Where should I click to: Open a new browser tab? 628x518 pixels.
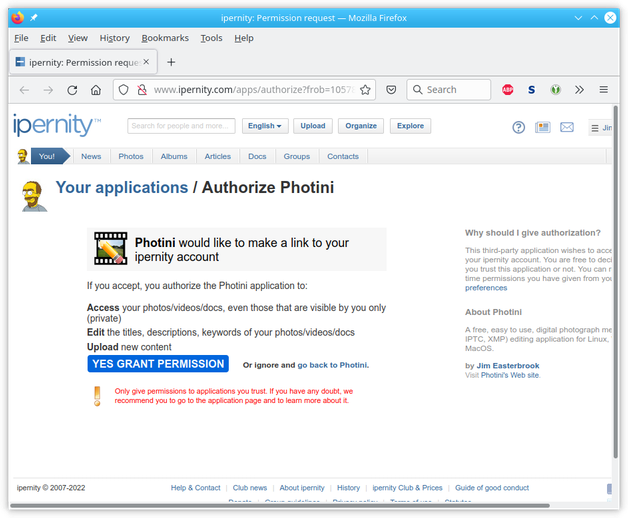coord(171,62)
